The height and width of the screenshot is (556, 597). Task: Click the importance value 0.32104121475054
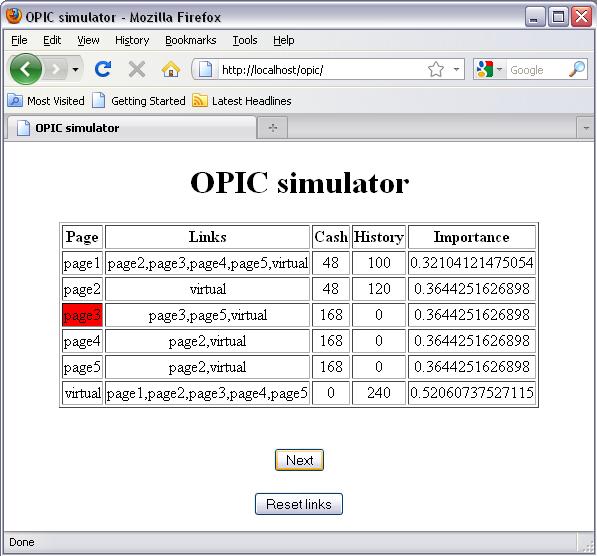coord(472,263)
